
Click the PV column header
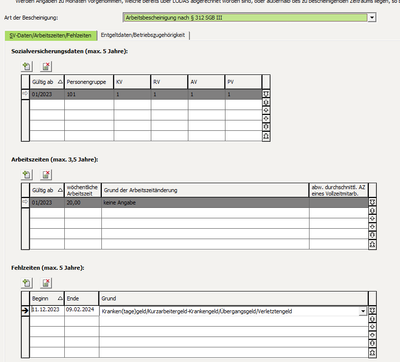[x=243, y=82]
